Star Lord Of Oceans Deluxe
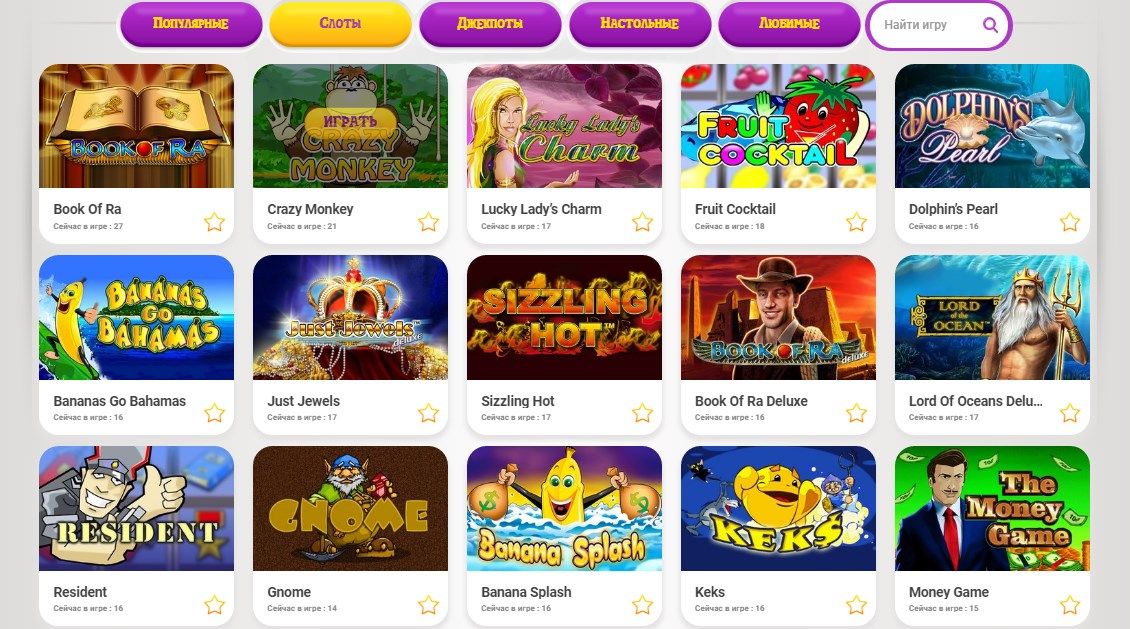 [x=1069, y=413]
